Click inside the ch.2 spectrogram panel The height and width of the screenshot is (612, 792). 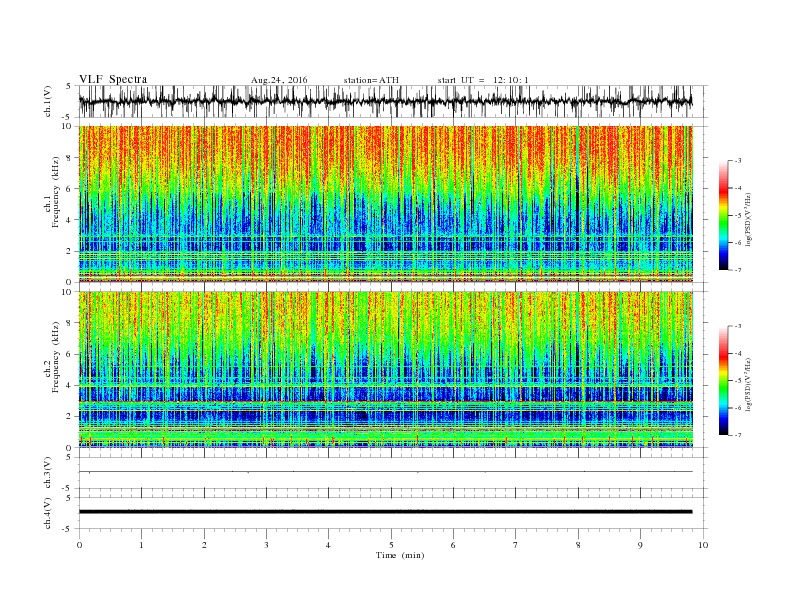385,370
